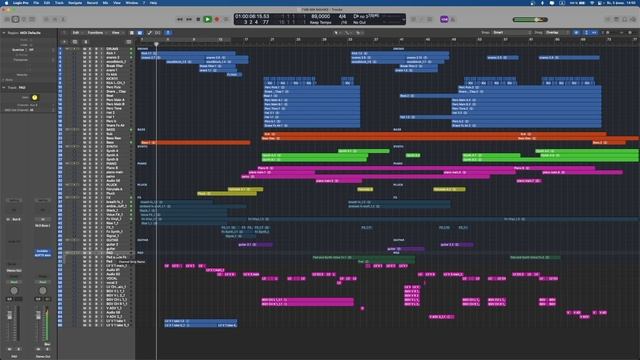Mute the PIANO track
Screen dimensions: 640x360
tap(85, 163)
